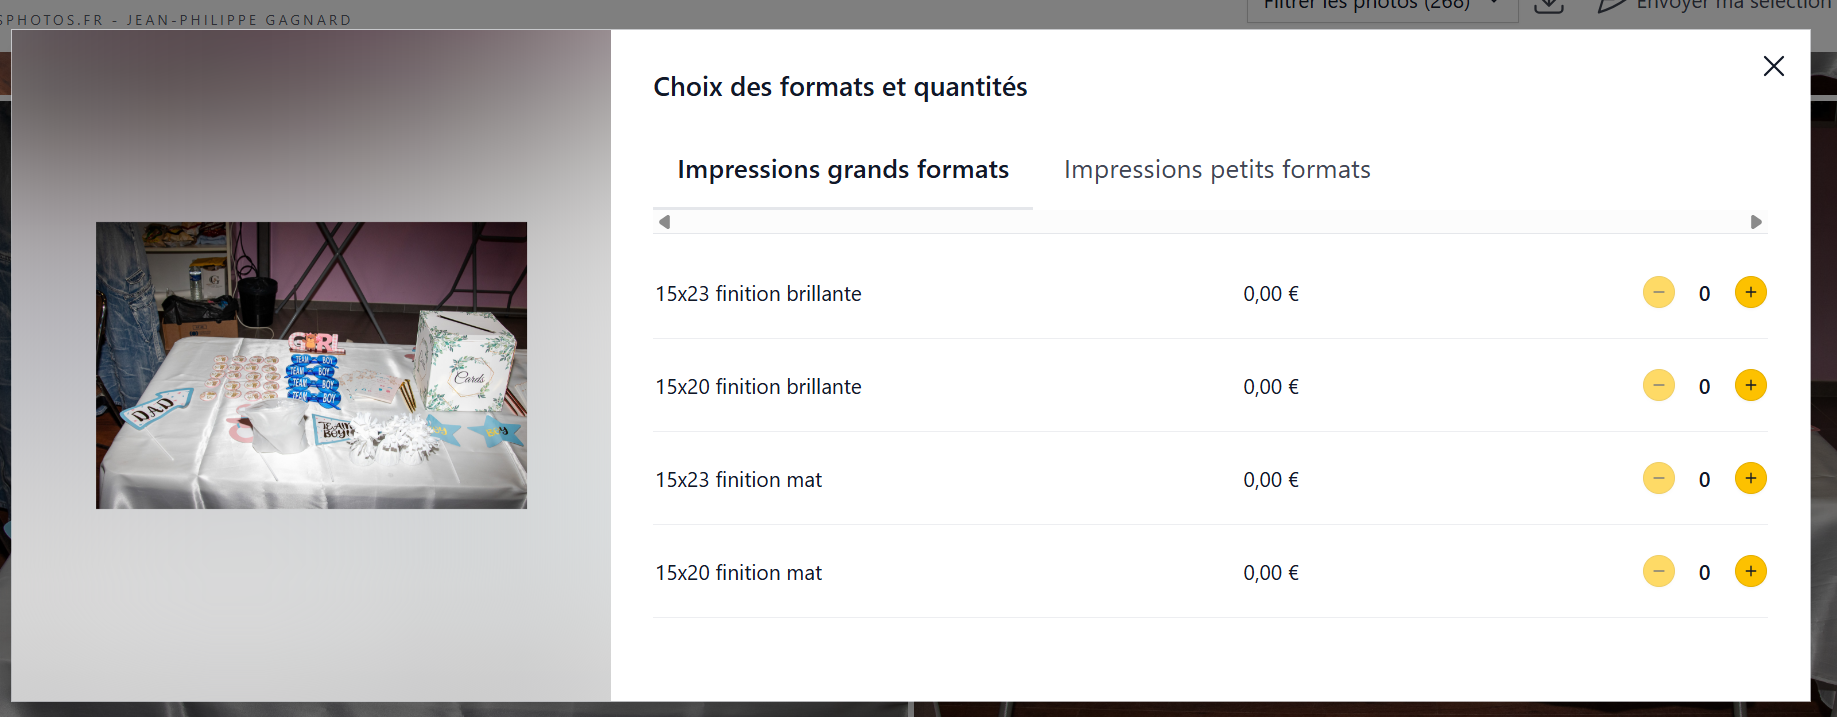Add one 15x20 finition brillante print
1837x717 pixels.
click(1750, 386)
